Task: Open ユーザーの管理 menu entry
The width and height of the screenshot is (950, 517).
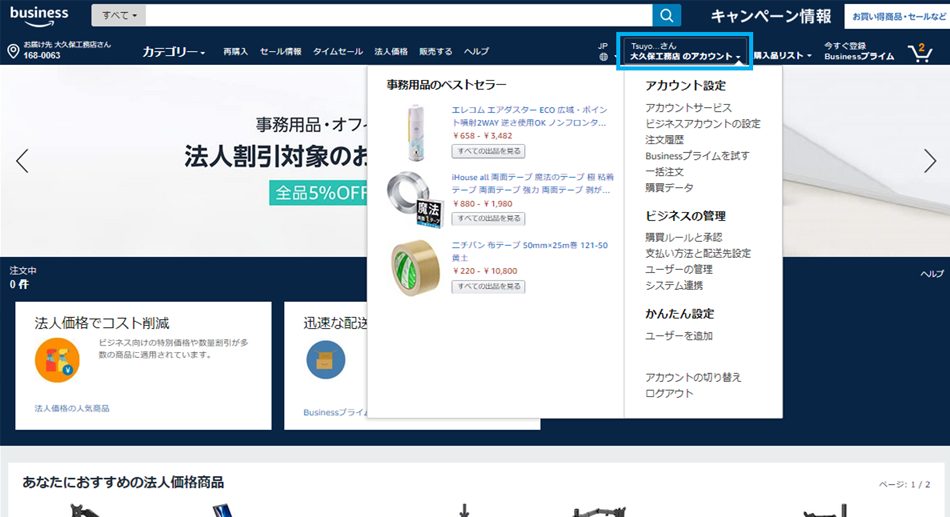Action: 679,269
